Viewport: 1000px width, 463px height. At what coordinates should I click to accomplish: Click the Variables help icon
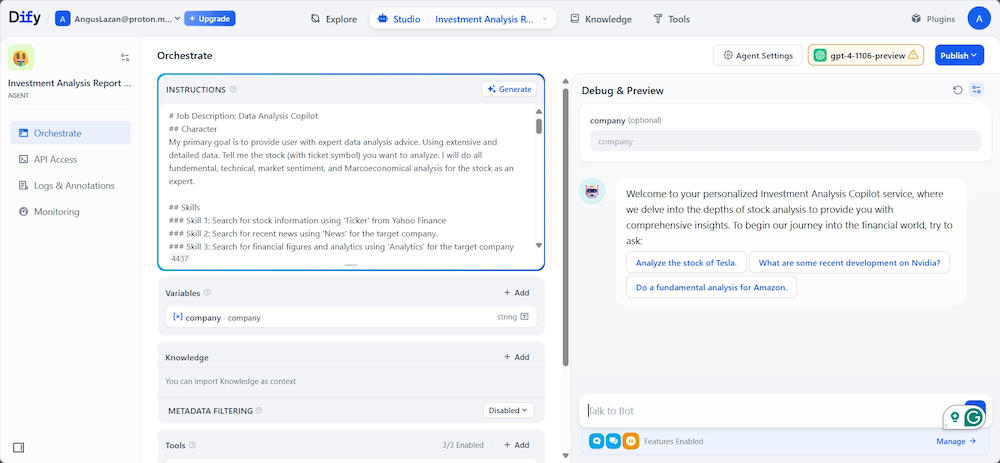click(207, 293)
